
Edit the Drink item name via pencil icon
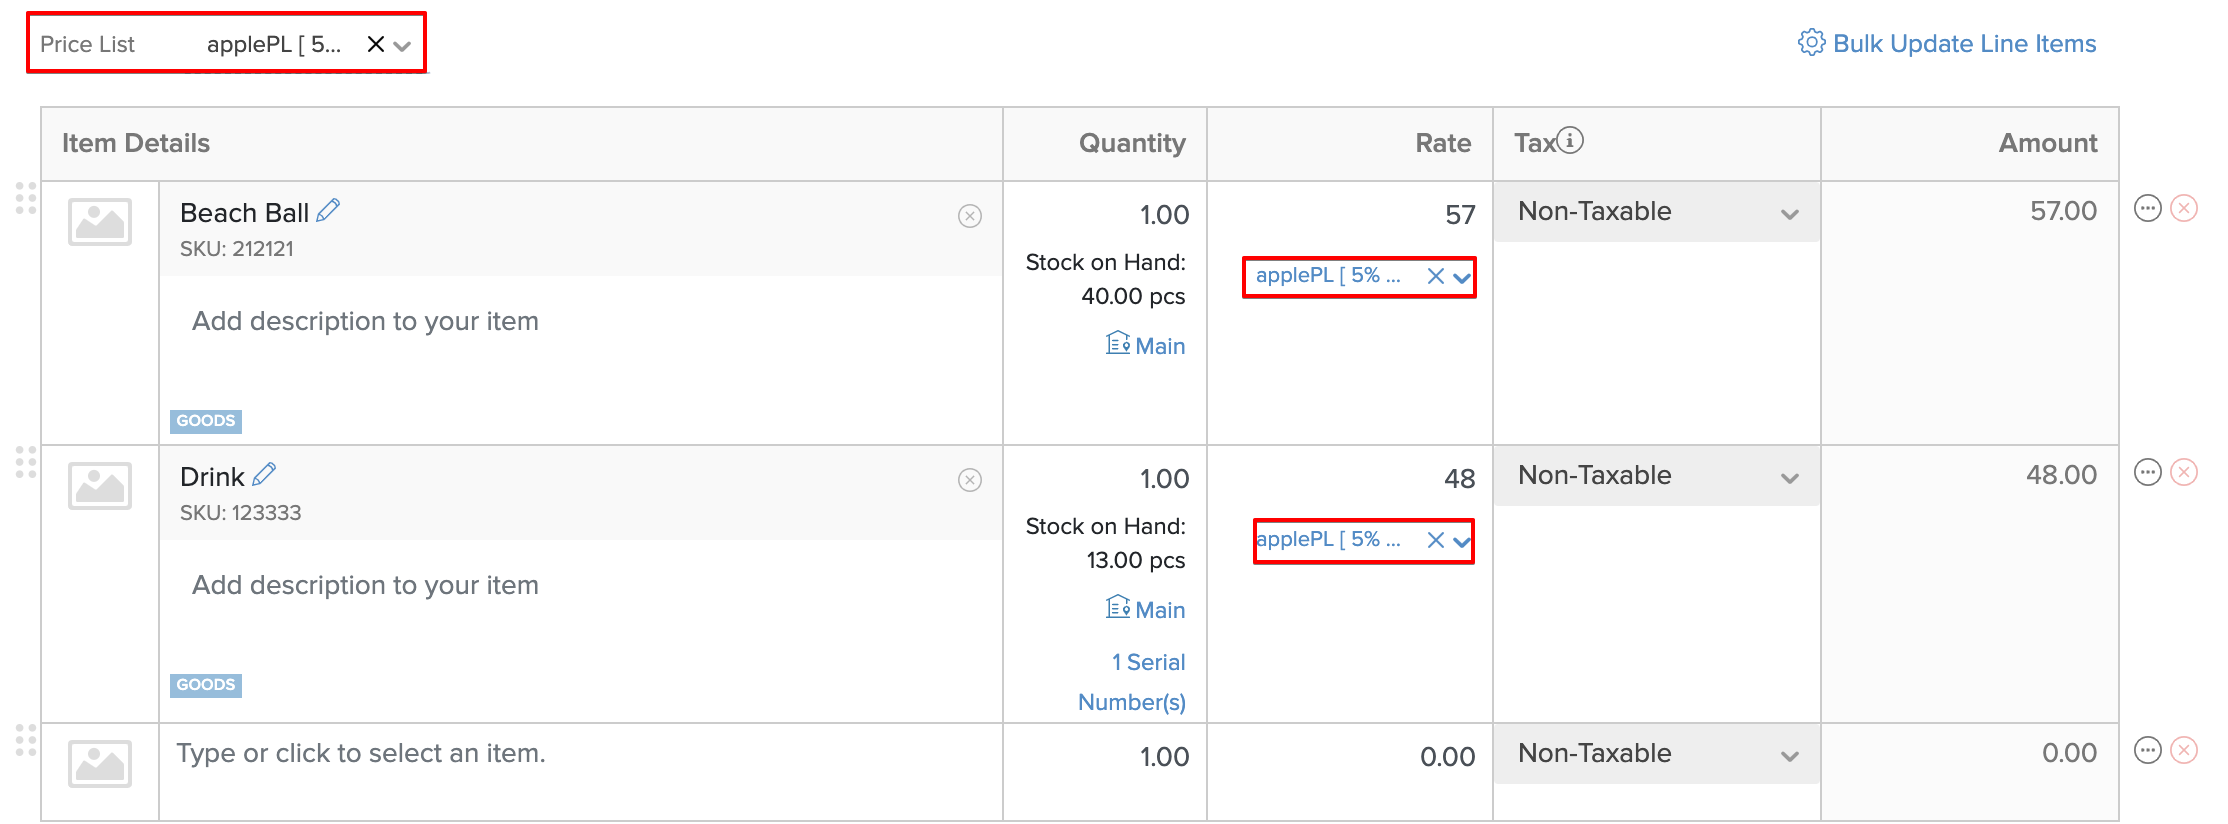(264, 475)
